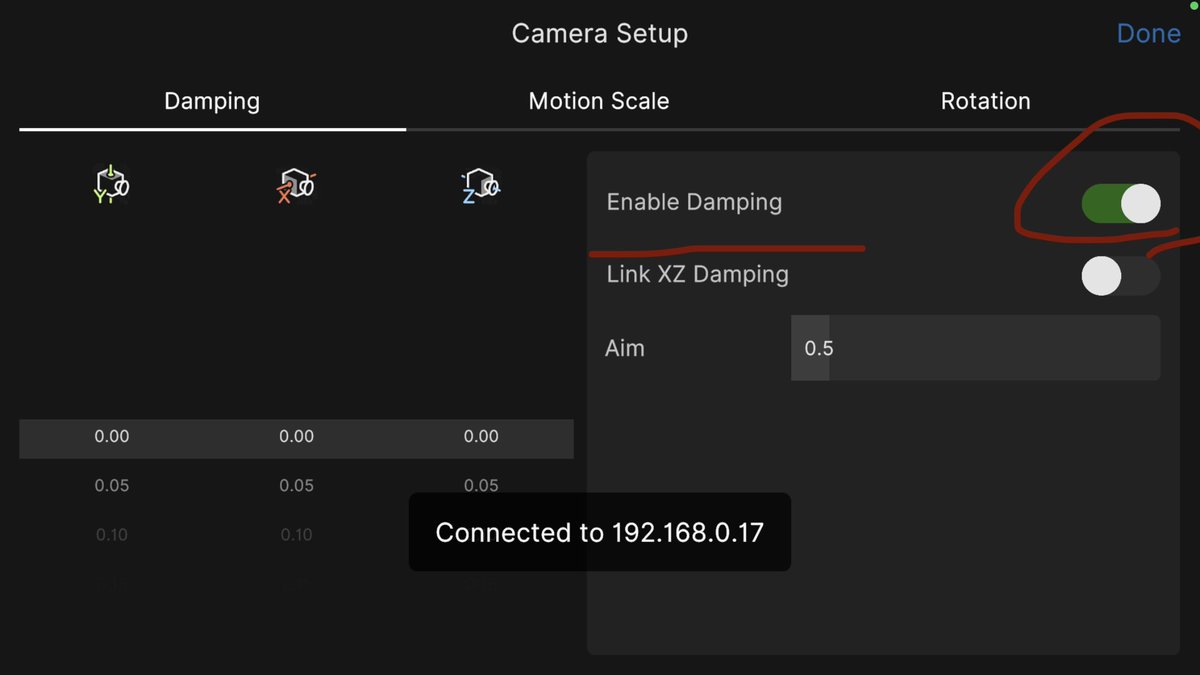The height and width of the screenshot is (675, 1200).
Task: Tap the Aim label
Action: pyautogui.click(x=625, y=348)
